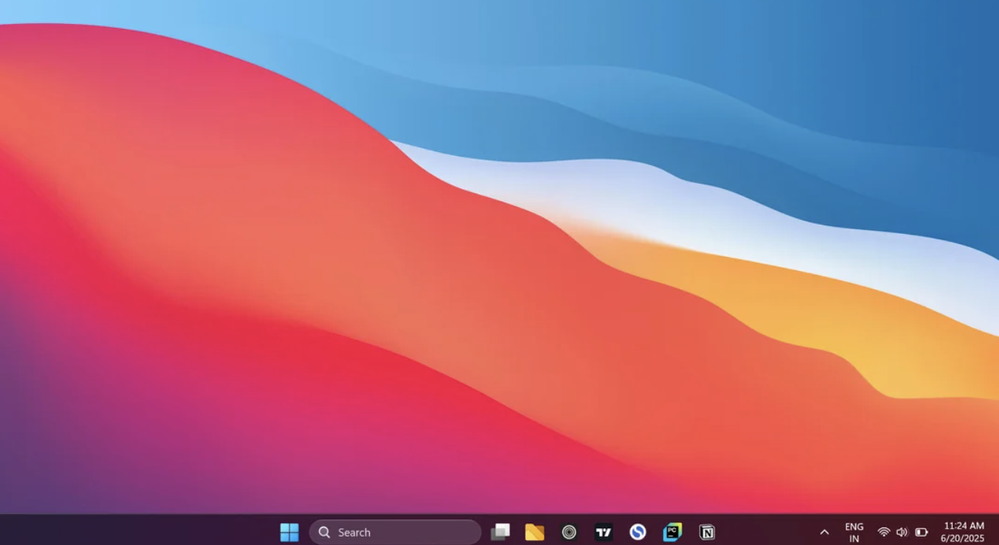Viewport: 999px width, 545px height.
Task: Launch PyCharm from the taskbar
Action: [x=672, y=532]
